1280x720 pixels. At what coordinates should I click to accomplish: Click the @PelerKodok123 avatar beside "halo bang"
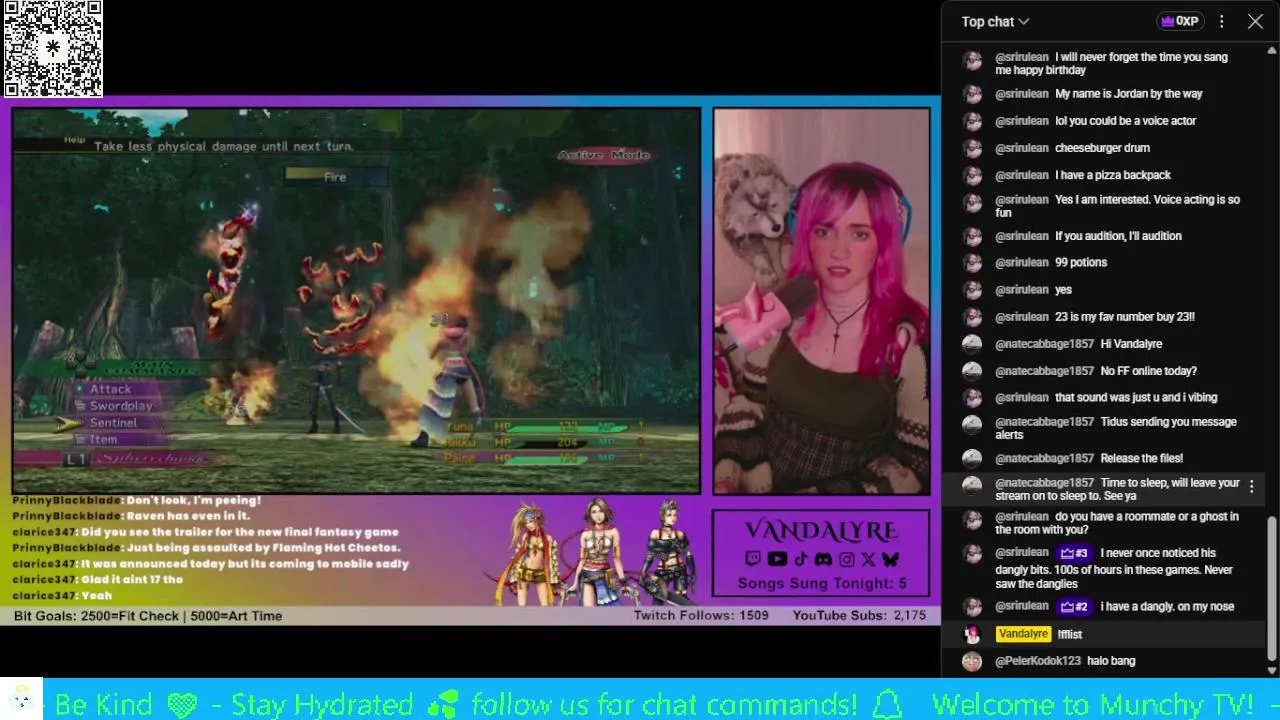972,661
